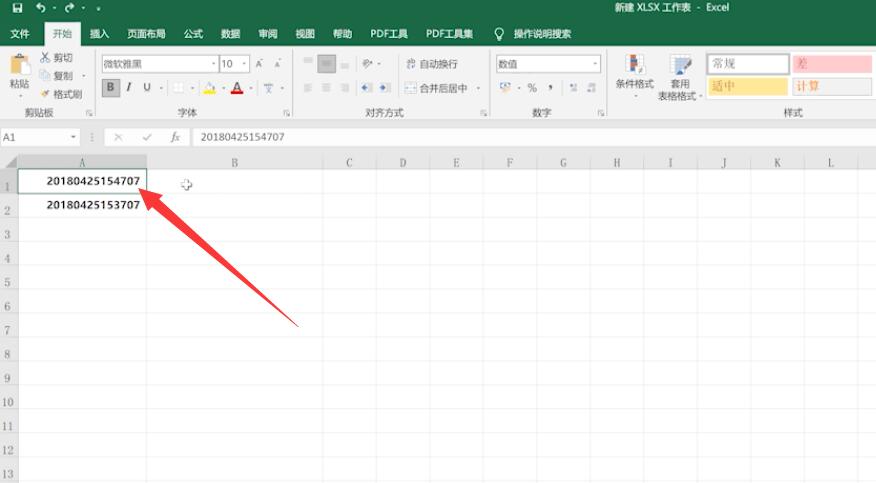876x483 pixels.
Task: Click Decrease Font Size icon
Action: 277,64
